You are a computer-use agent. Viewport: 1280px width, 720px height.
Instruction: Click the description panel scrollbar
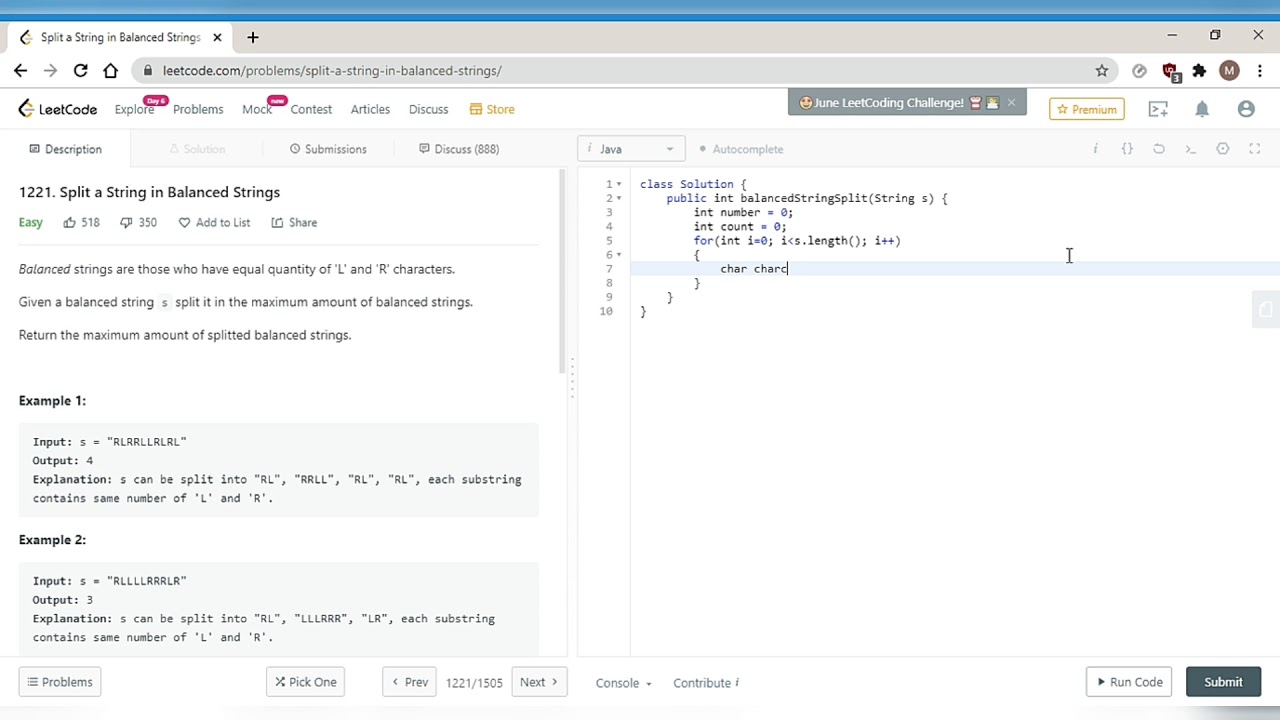coord(561,272)
